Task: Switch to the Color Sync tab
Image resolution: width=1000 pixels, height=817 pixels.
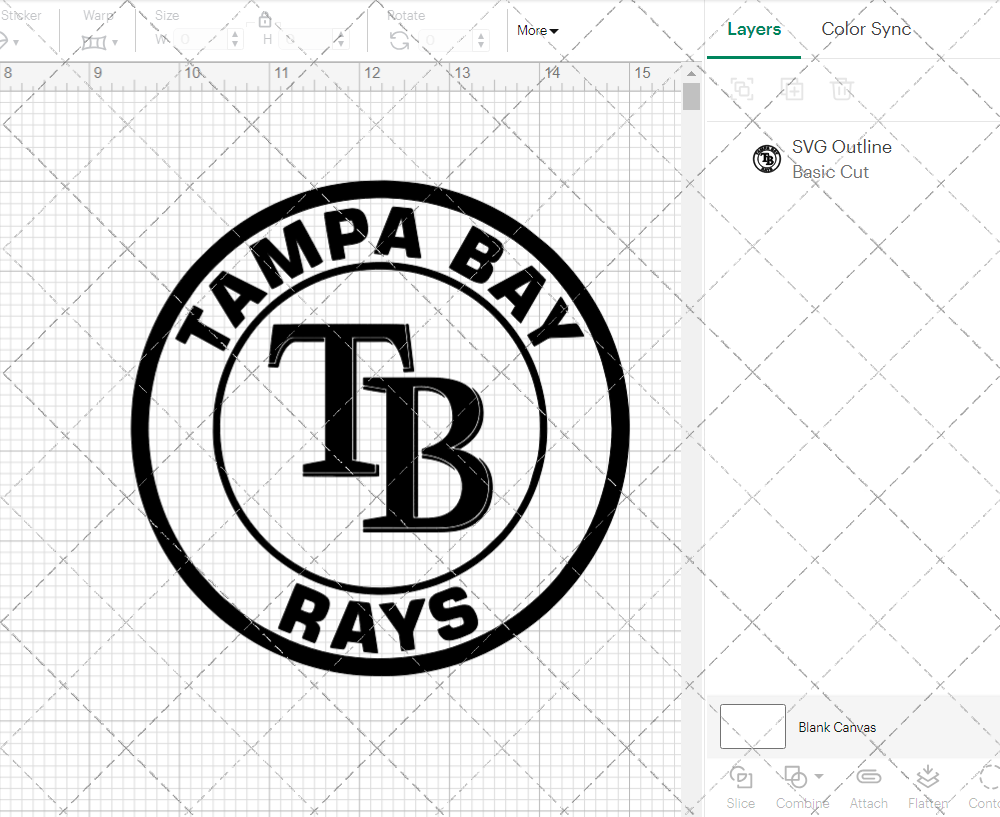Action: [866, 30]
